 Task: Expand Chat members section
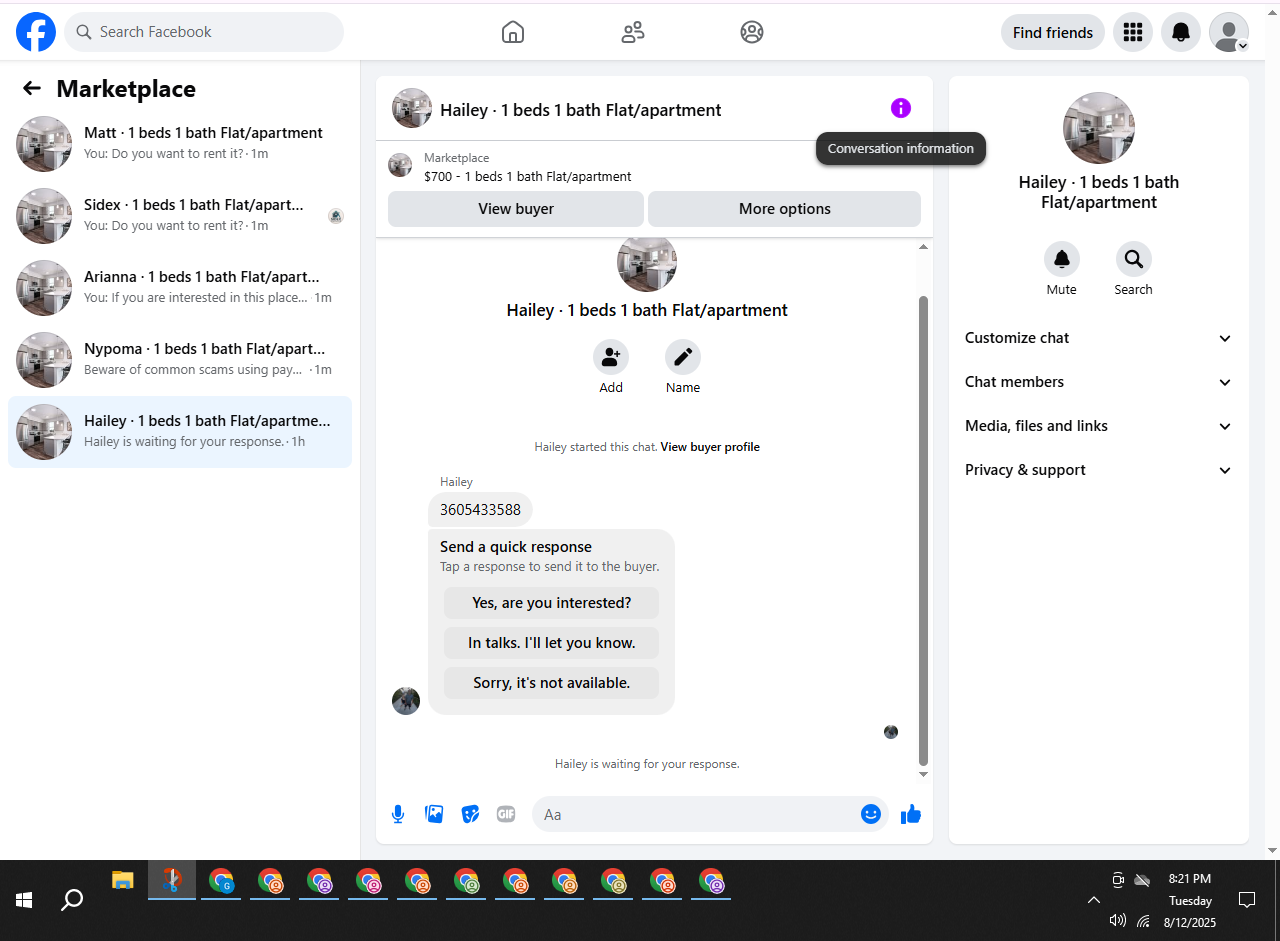tap(1099, 382)
